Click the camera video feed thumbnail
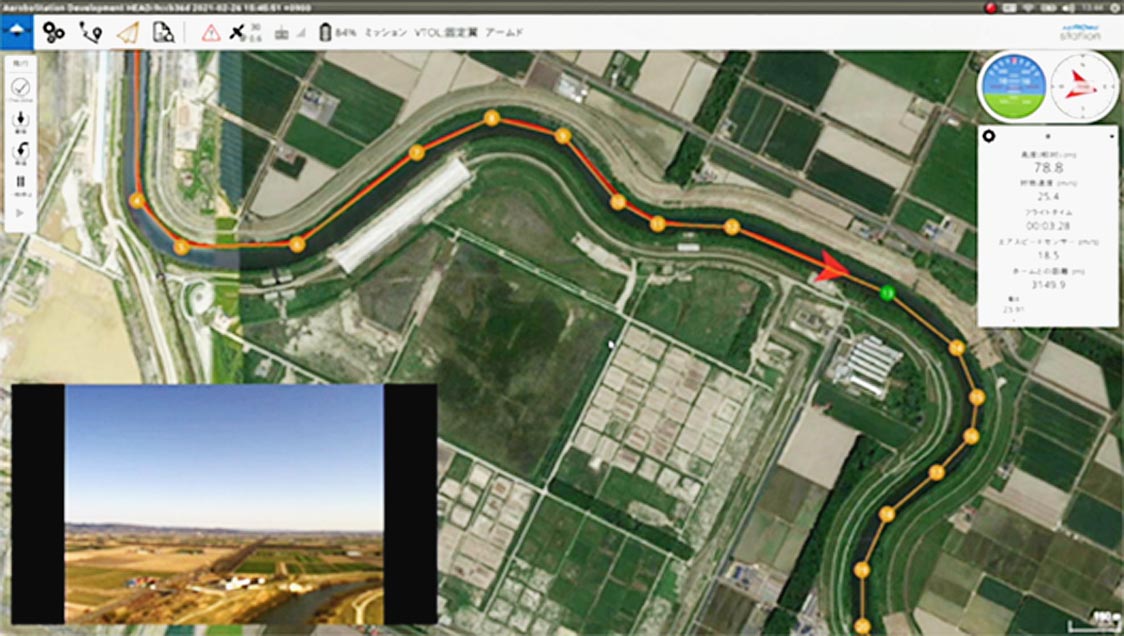Viewport: 1124px width, 636px height. tap(224, 504)
